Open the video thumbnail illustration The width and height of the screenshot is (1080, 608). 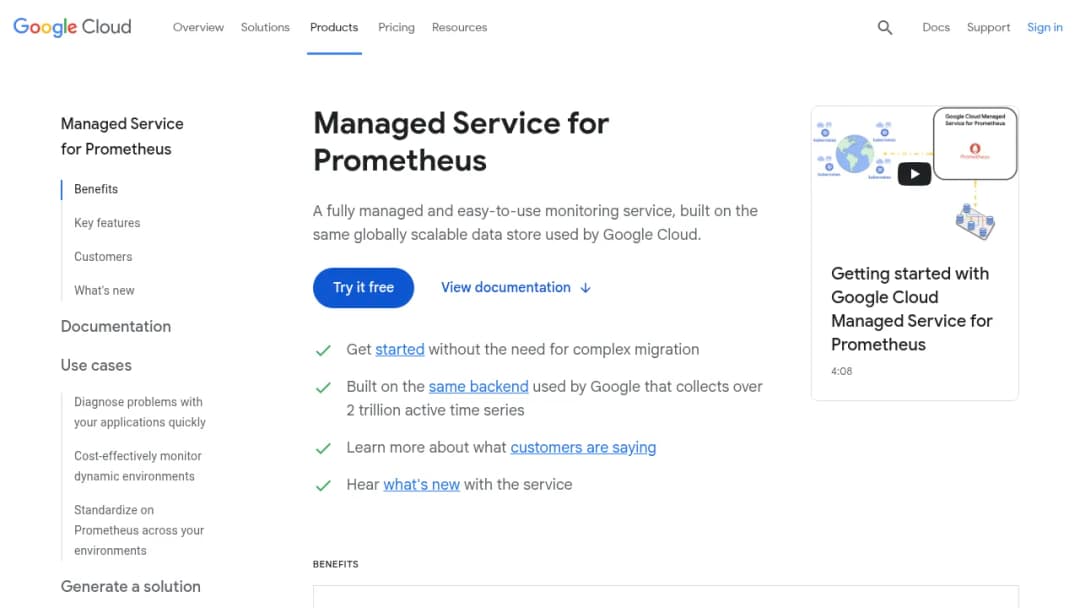[x=915, y=174]
